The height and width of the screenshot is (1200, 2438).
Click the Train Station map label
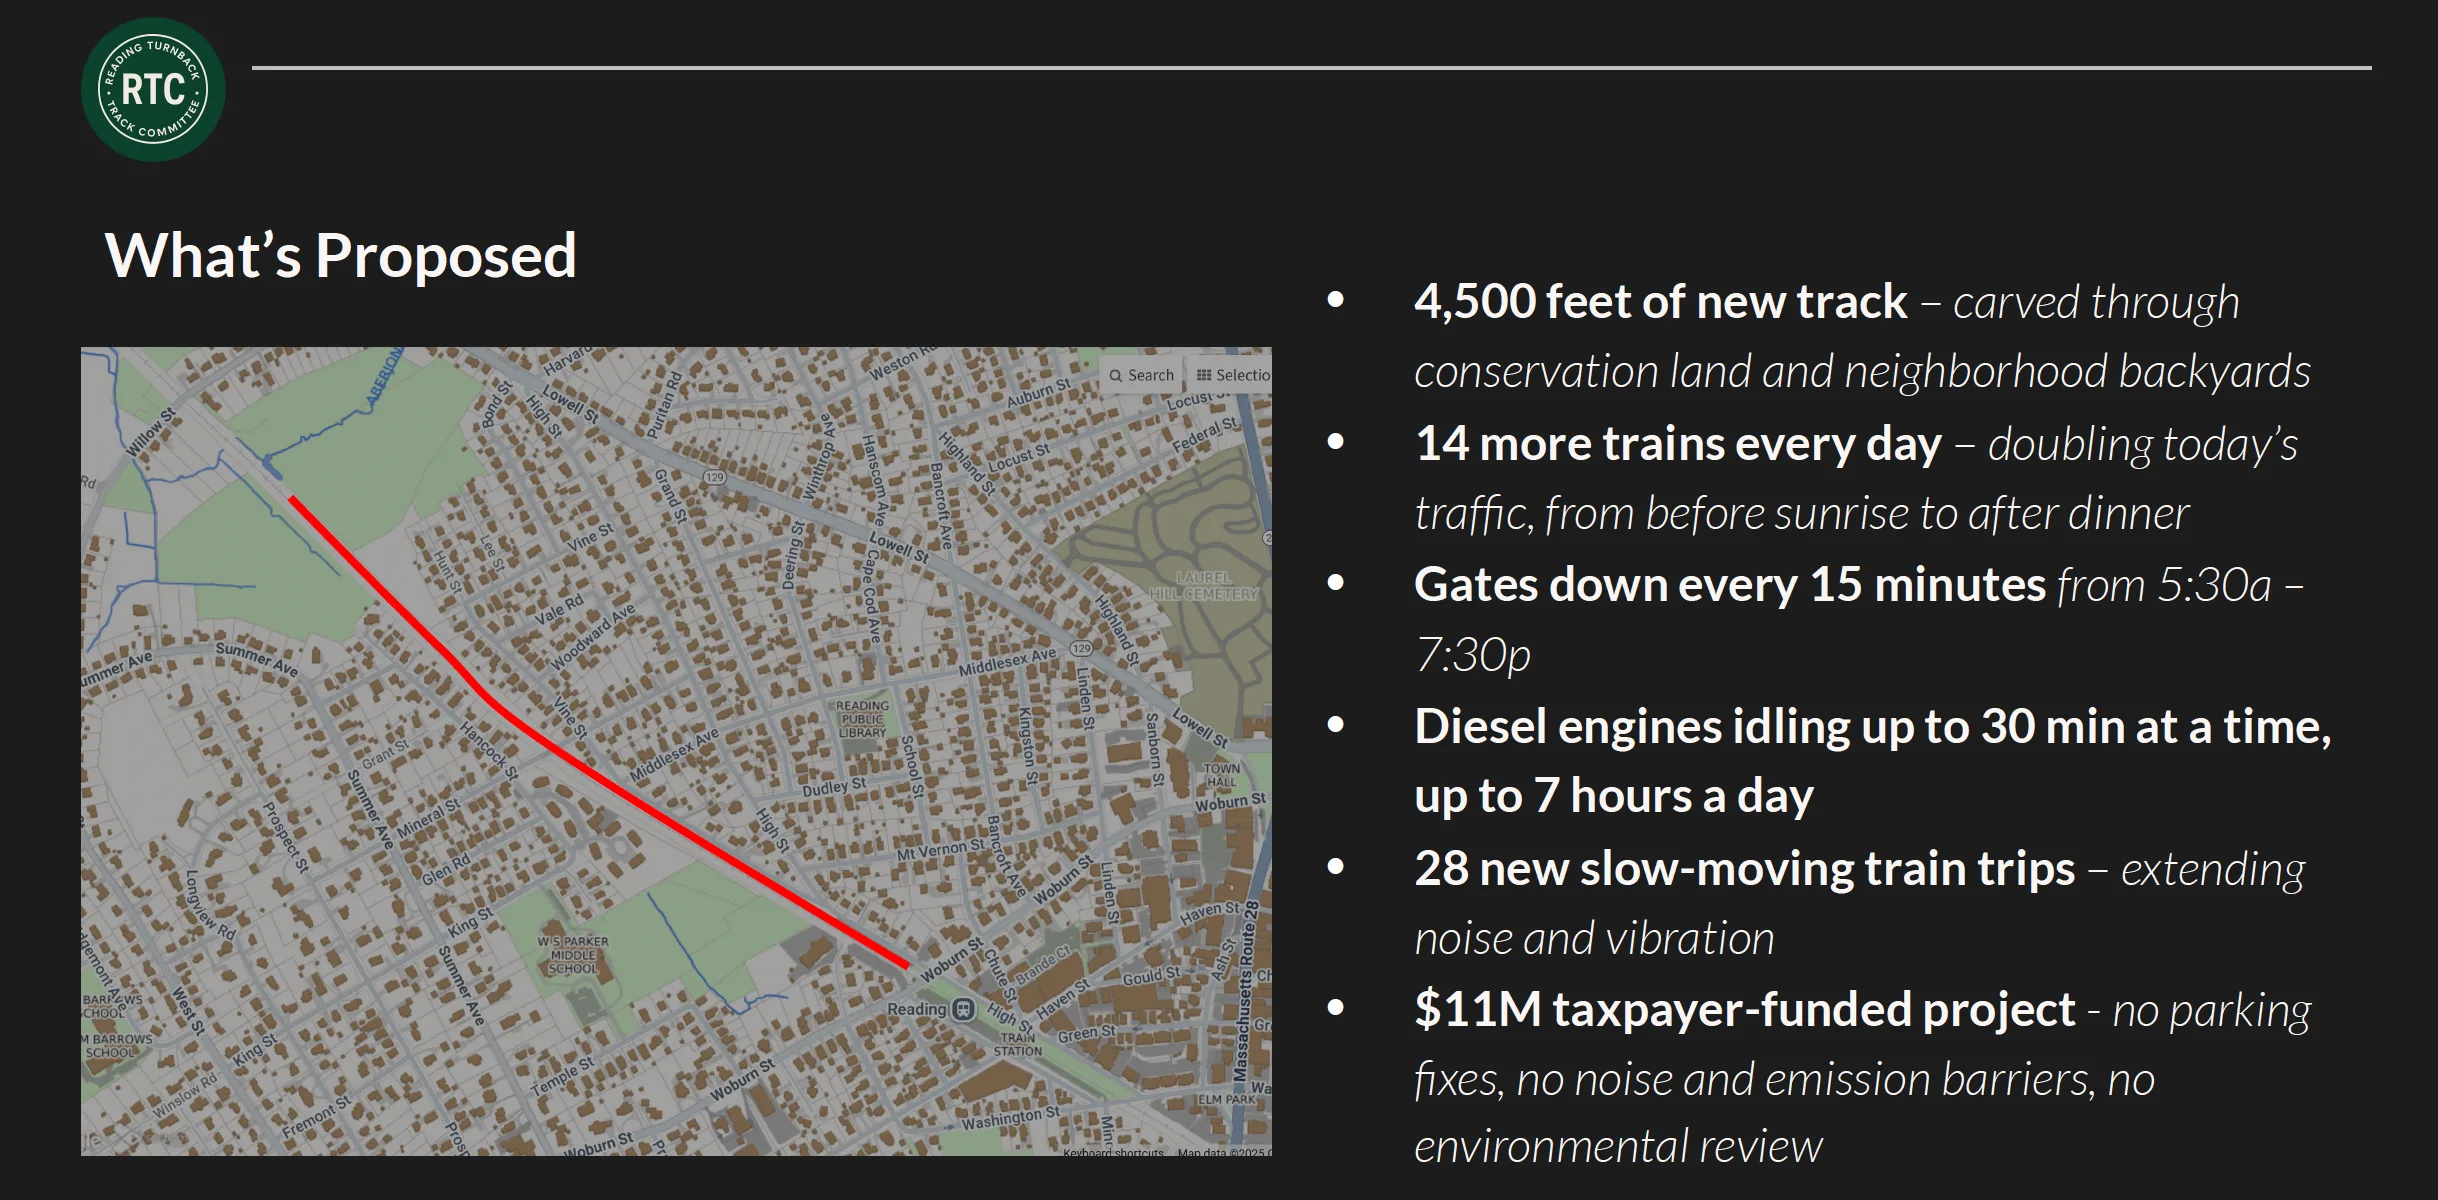pos(1018,1044)
